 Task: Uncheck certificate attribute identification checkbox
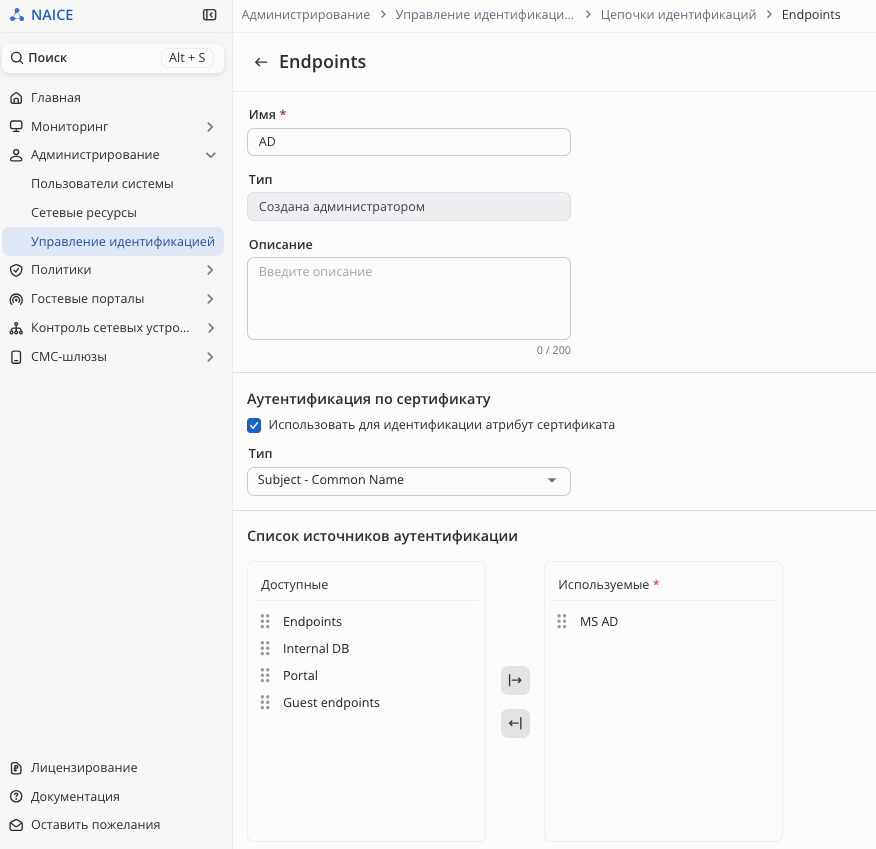click(254, 425)
